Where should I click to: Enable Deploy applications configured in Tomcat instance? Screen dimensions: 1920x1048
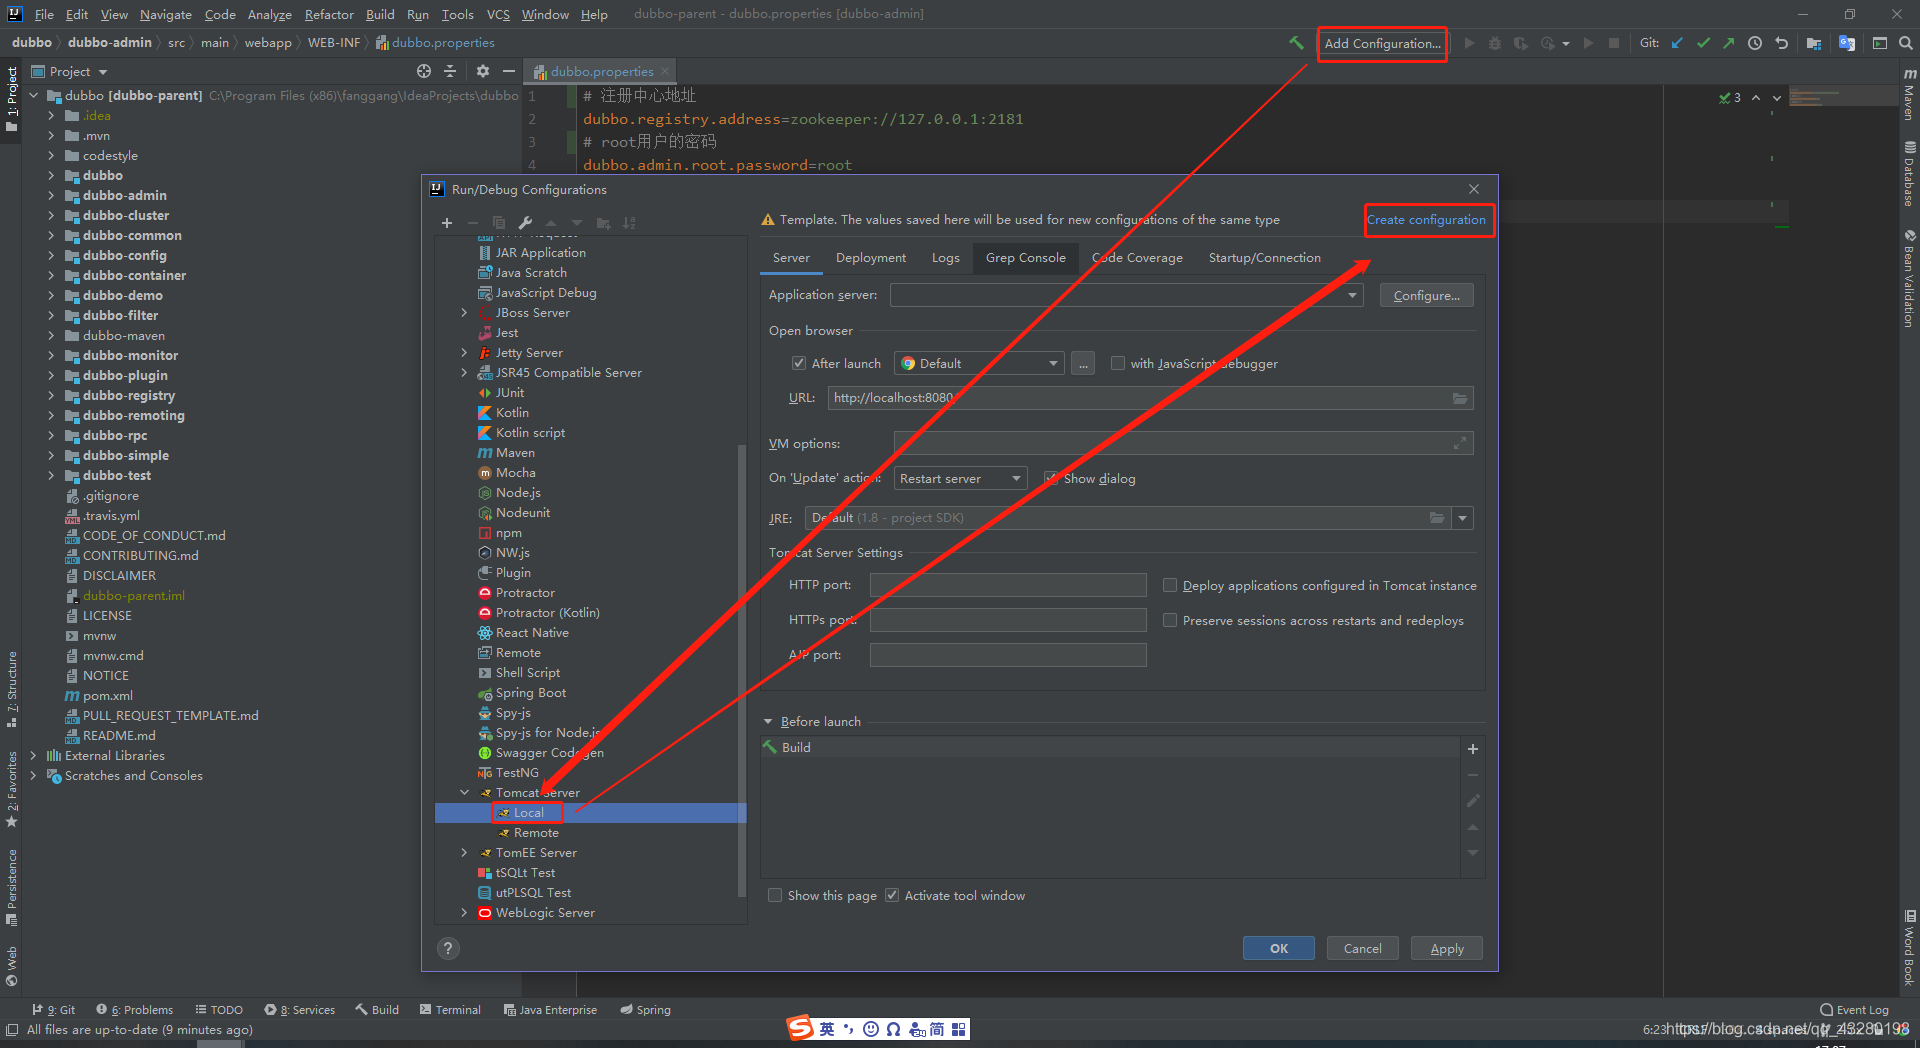(1170, 586)
